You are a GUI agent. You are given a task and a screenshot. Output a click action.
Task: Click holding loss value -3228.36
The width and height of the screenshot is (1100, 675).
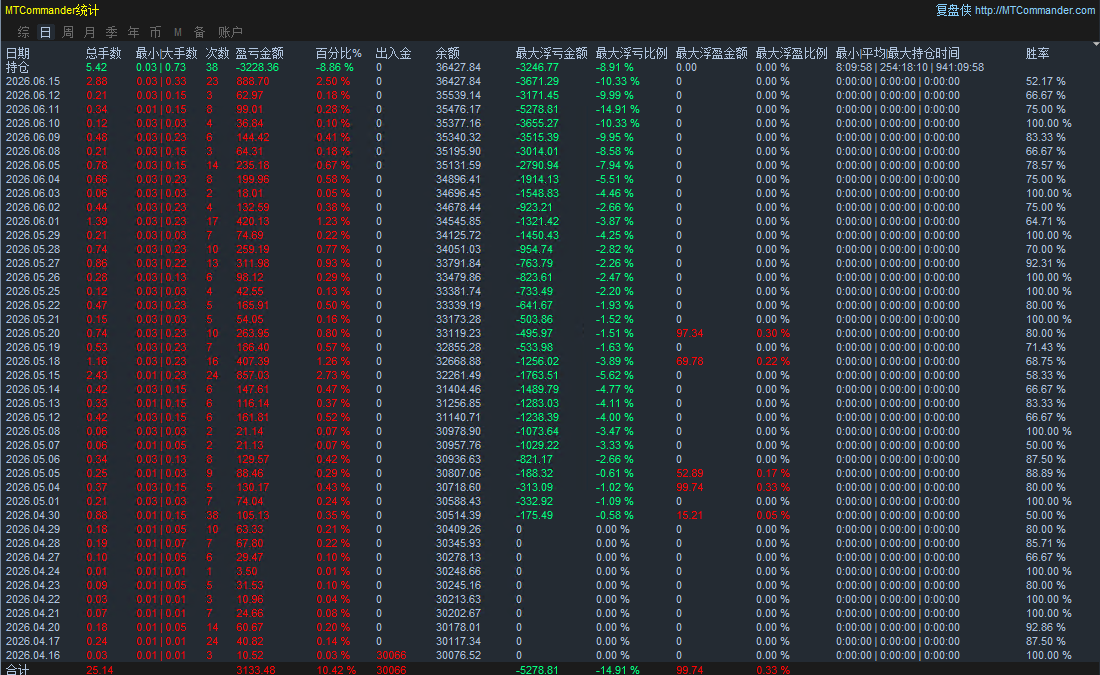pos(257,67)
